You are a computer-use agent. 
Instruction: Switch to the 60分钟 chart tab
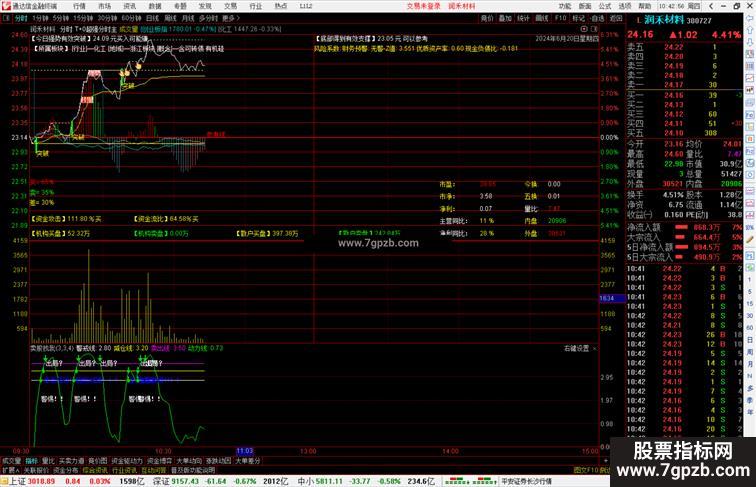tap(131, 18)
